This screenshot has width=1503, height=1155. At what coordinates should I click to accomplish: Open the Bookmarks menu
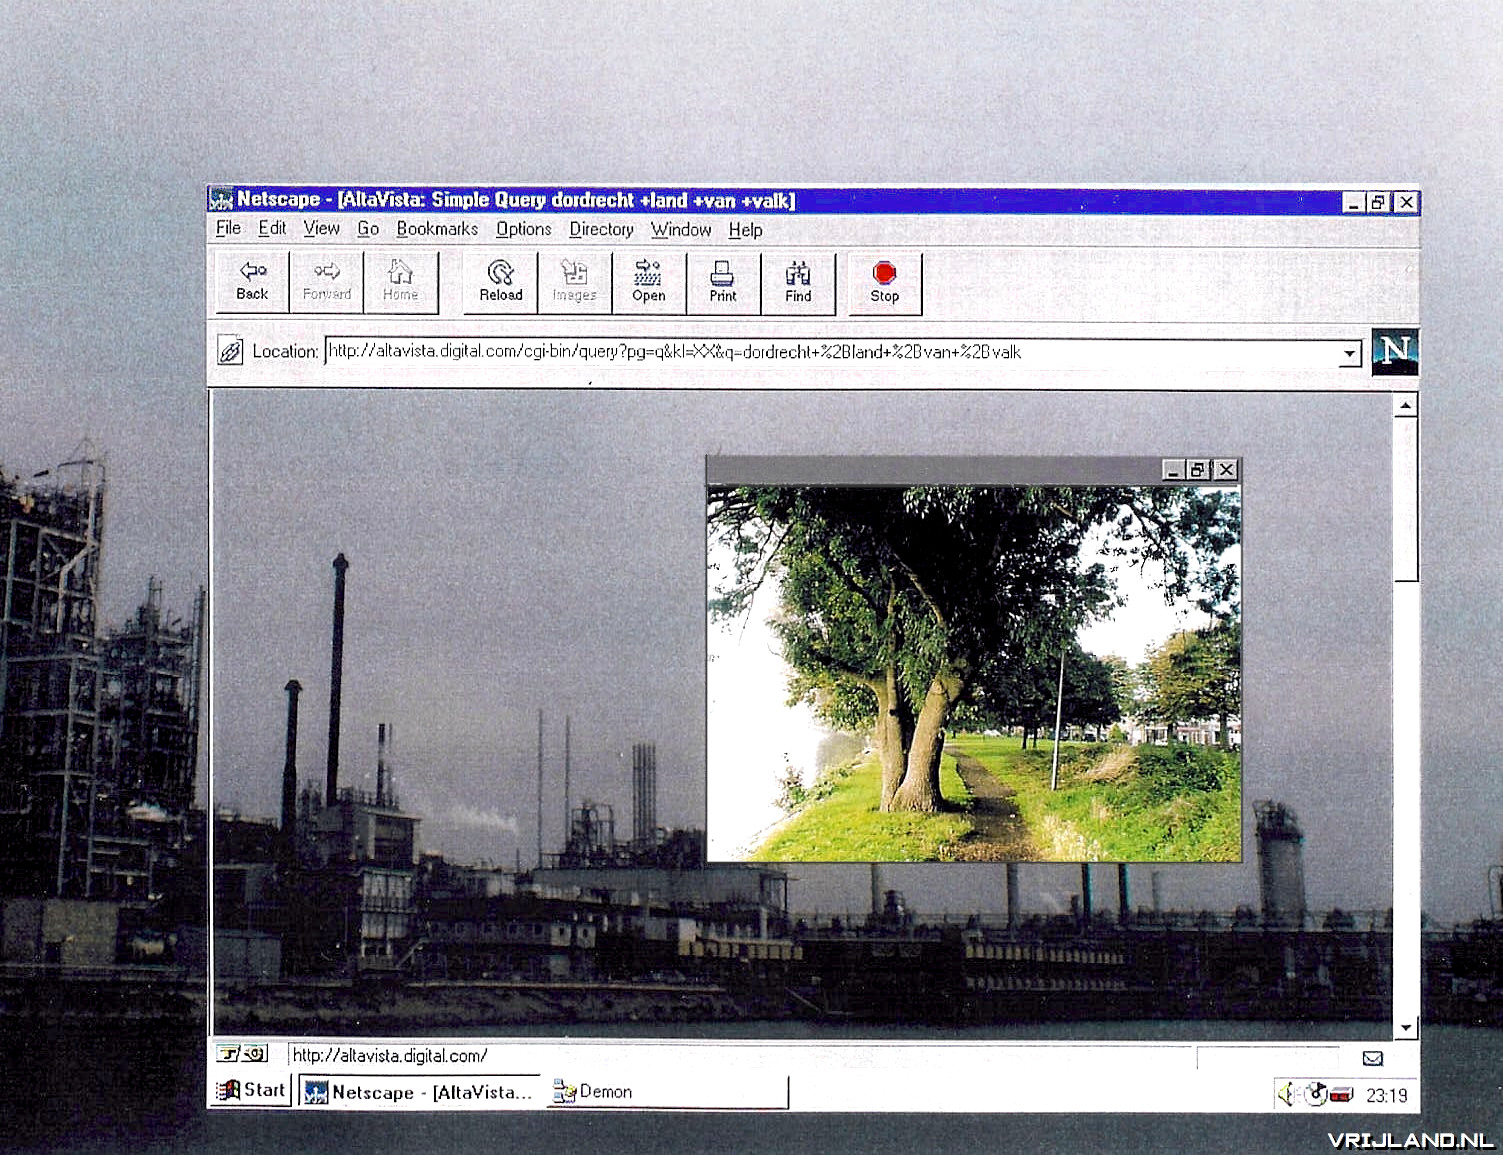(x=436, y=229)
